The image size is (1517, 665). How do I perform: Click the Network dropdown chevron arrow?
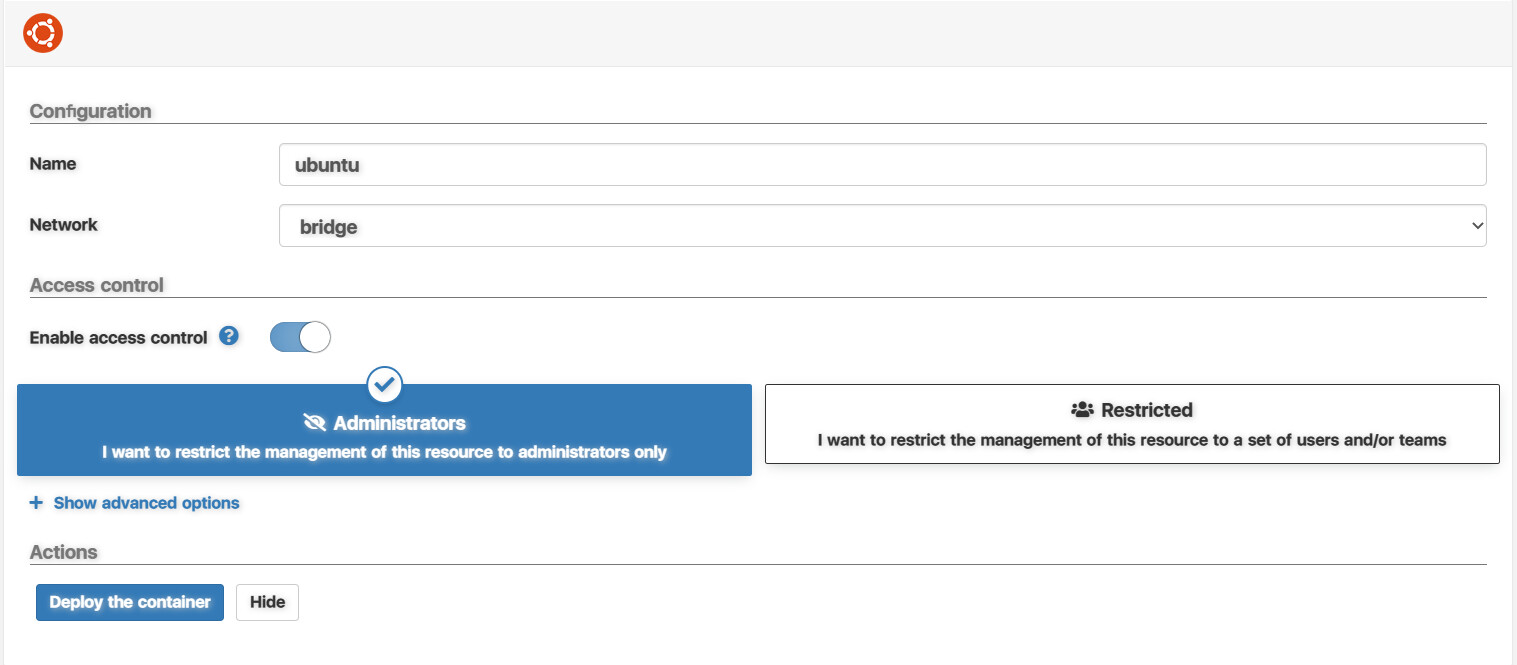click(1477, 226)
